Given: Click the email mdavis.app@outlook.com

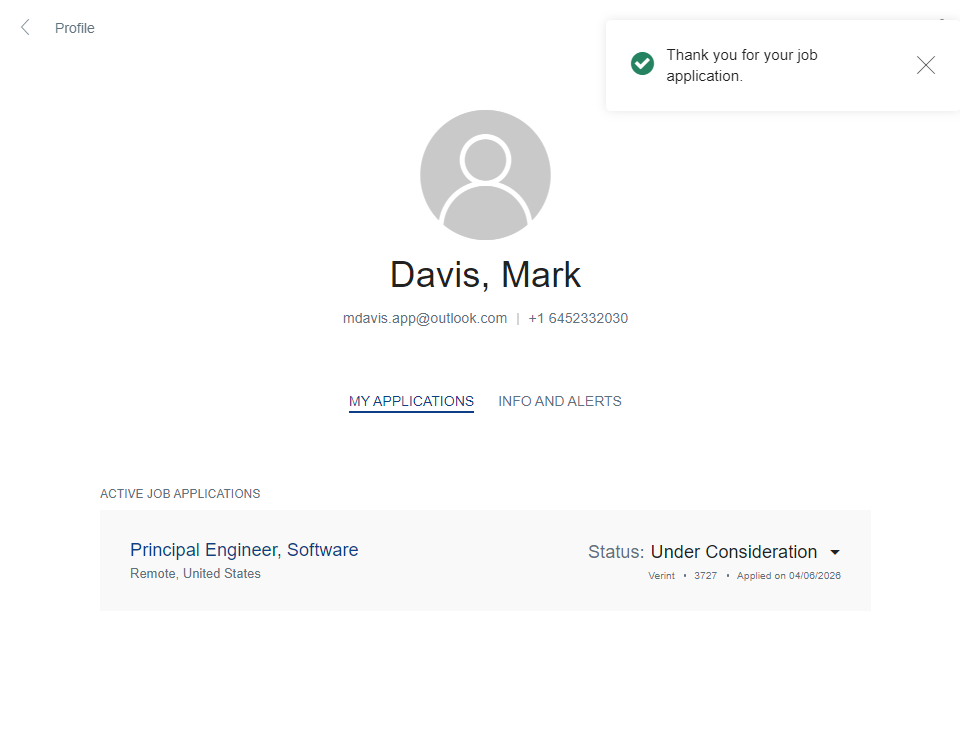Looking at the screenshot, I should pyautogui.click(x=425, y=318).
